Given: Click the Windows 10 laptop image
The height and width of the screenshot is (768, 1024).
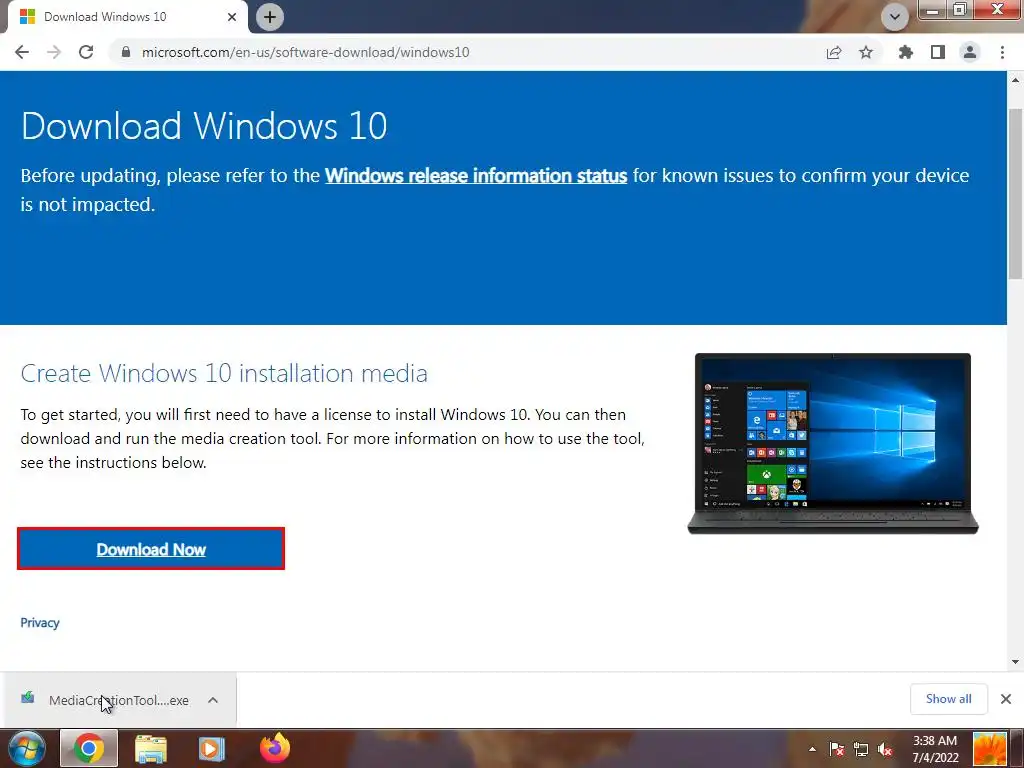Looking at the screenshot, I should (x=833, y=443).
